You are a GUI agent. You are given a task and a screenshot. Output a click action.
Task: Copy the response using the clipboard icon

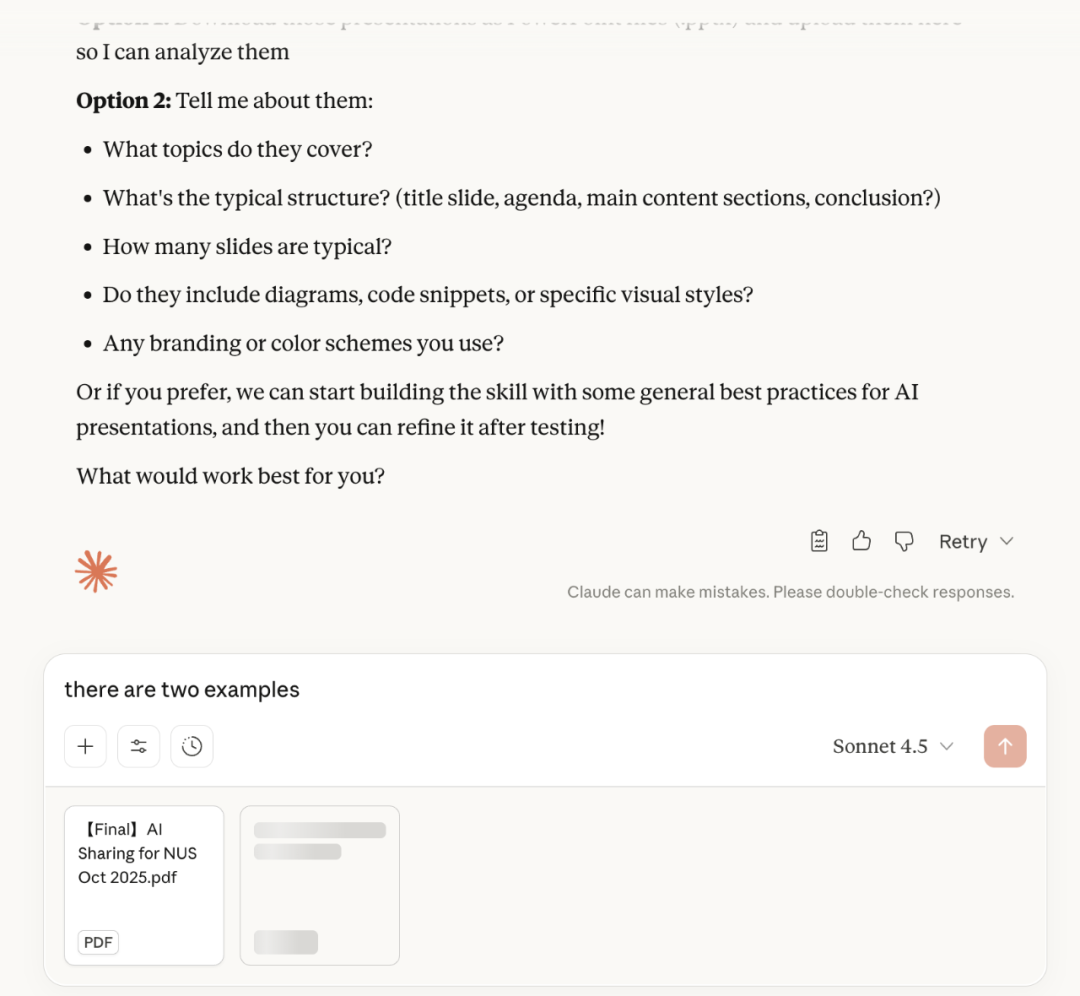819,541
